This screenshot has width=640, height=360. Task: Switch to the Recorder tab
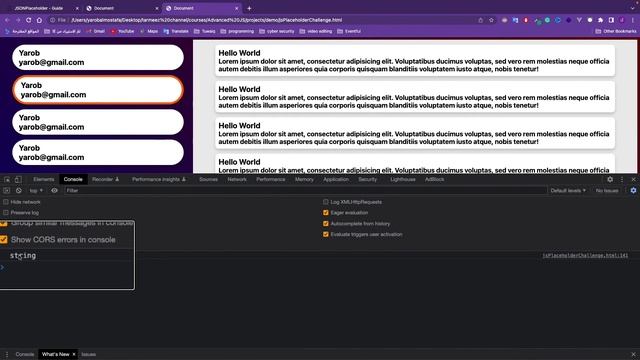pyautogui.click(x=105, y=179)
